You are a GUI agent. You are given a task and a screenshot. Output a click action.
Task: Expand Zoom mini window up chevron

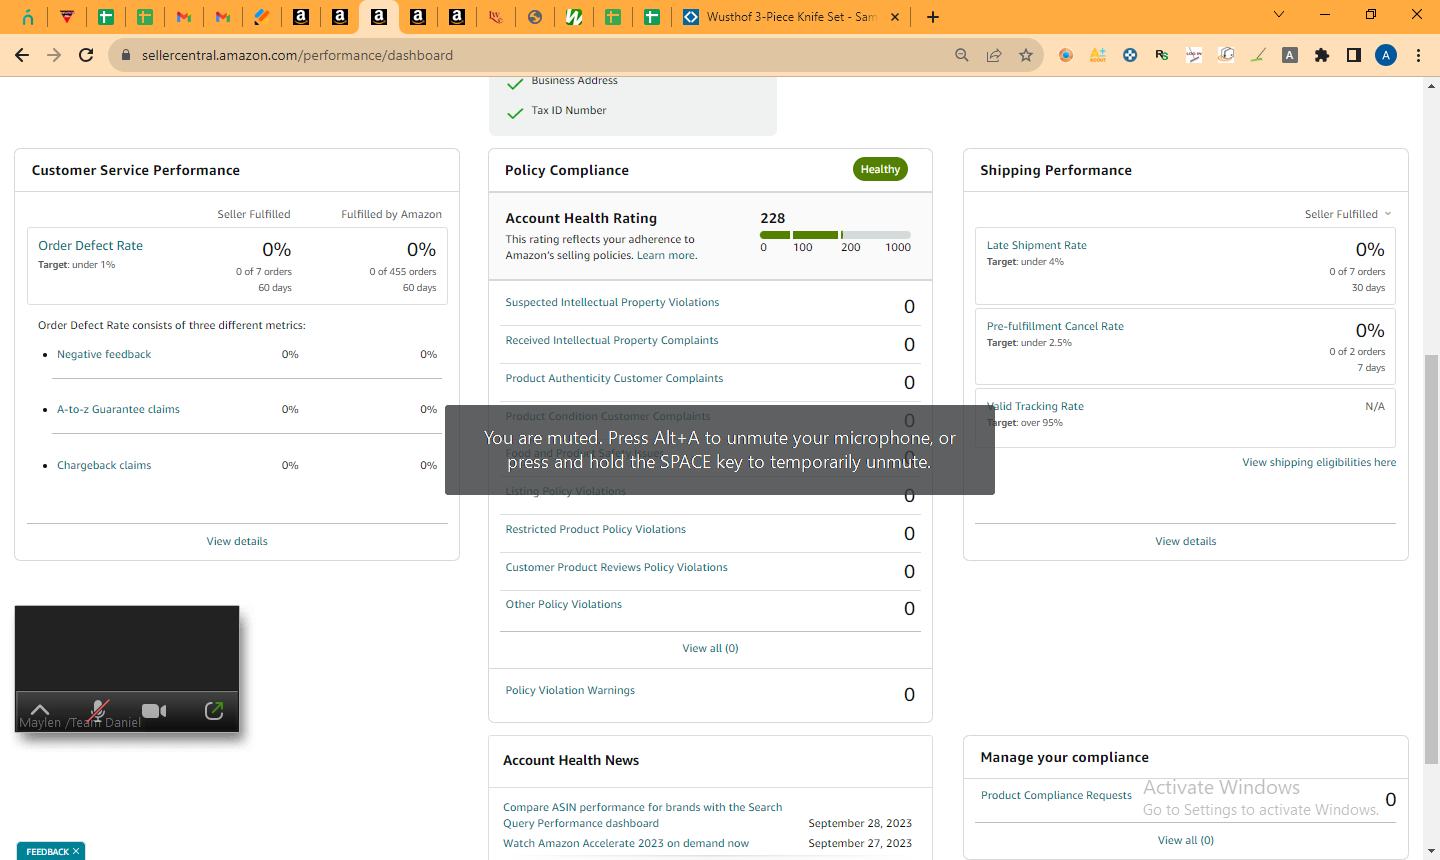click(40, 709)
